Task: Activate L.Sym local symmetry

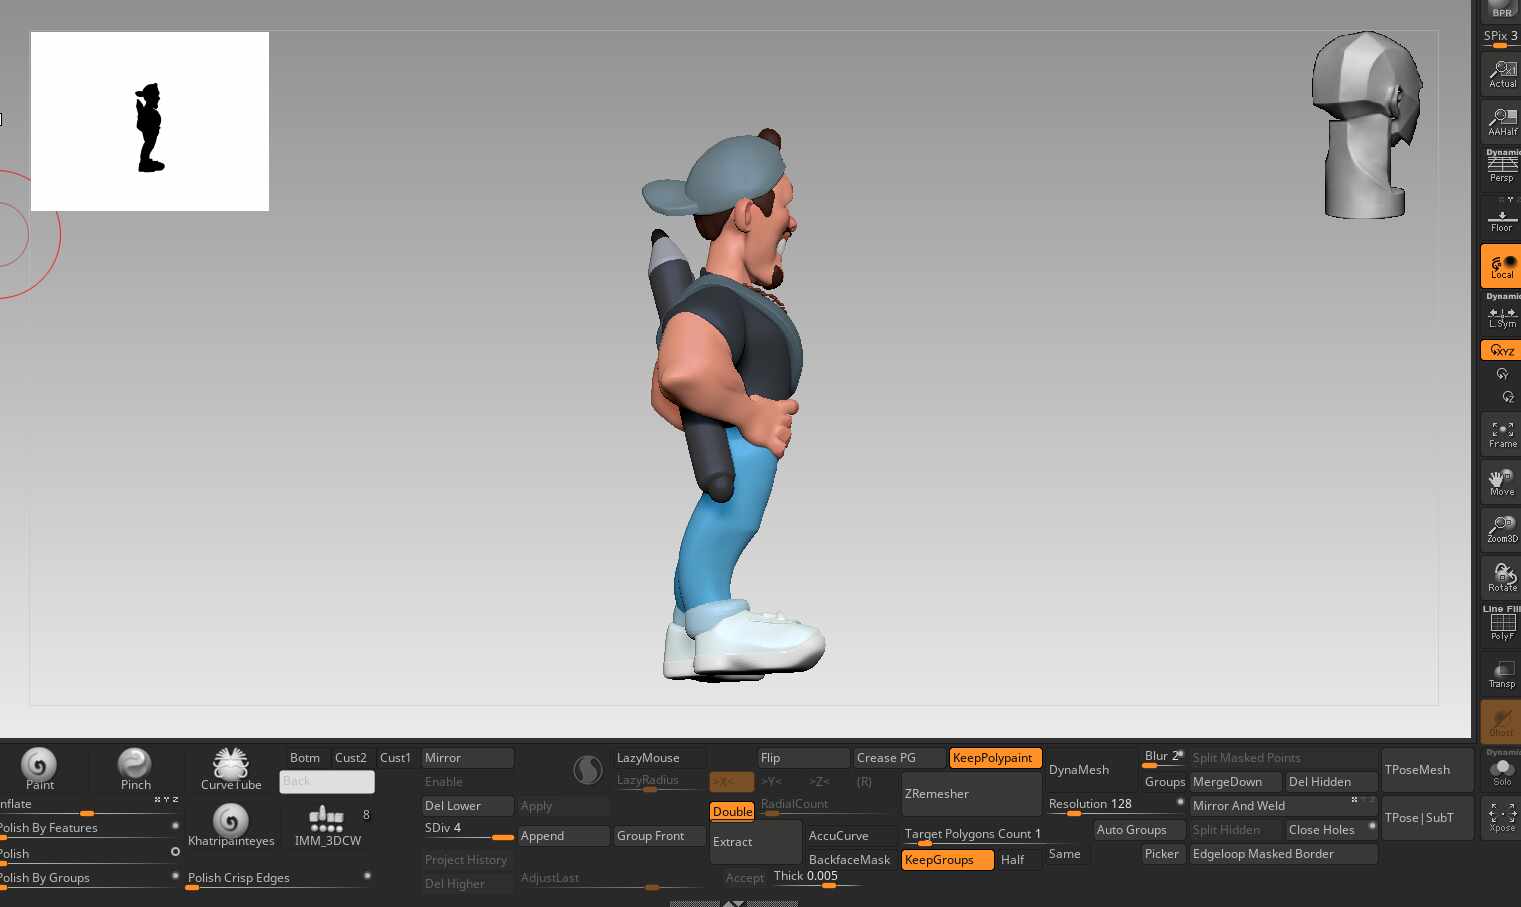Action: tap(1501, 315)
